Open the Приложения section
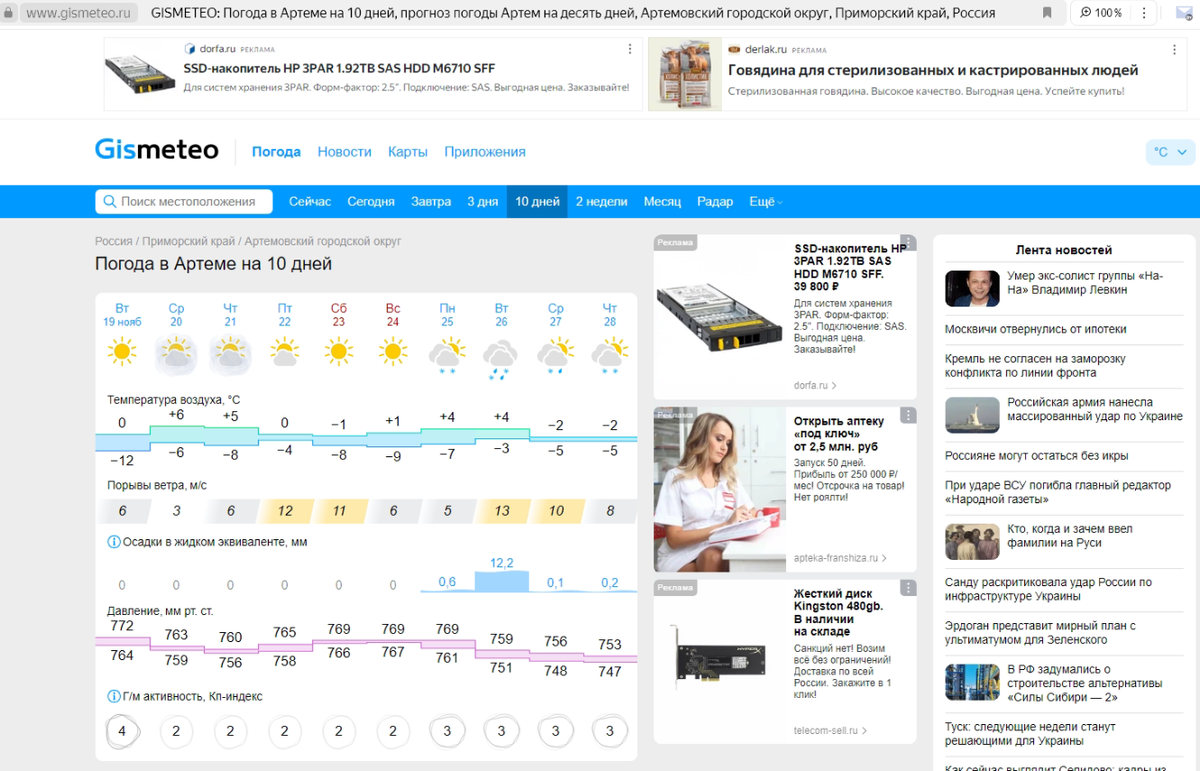The width and height of the screenshot is (1200, 771). (x=485, y=152)
